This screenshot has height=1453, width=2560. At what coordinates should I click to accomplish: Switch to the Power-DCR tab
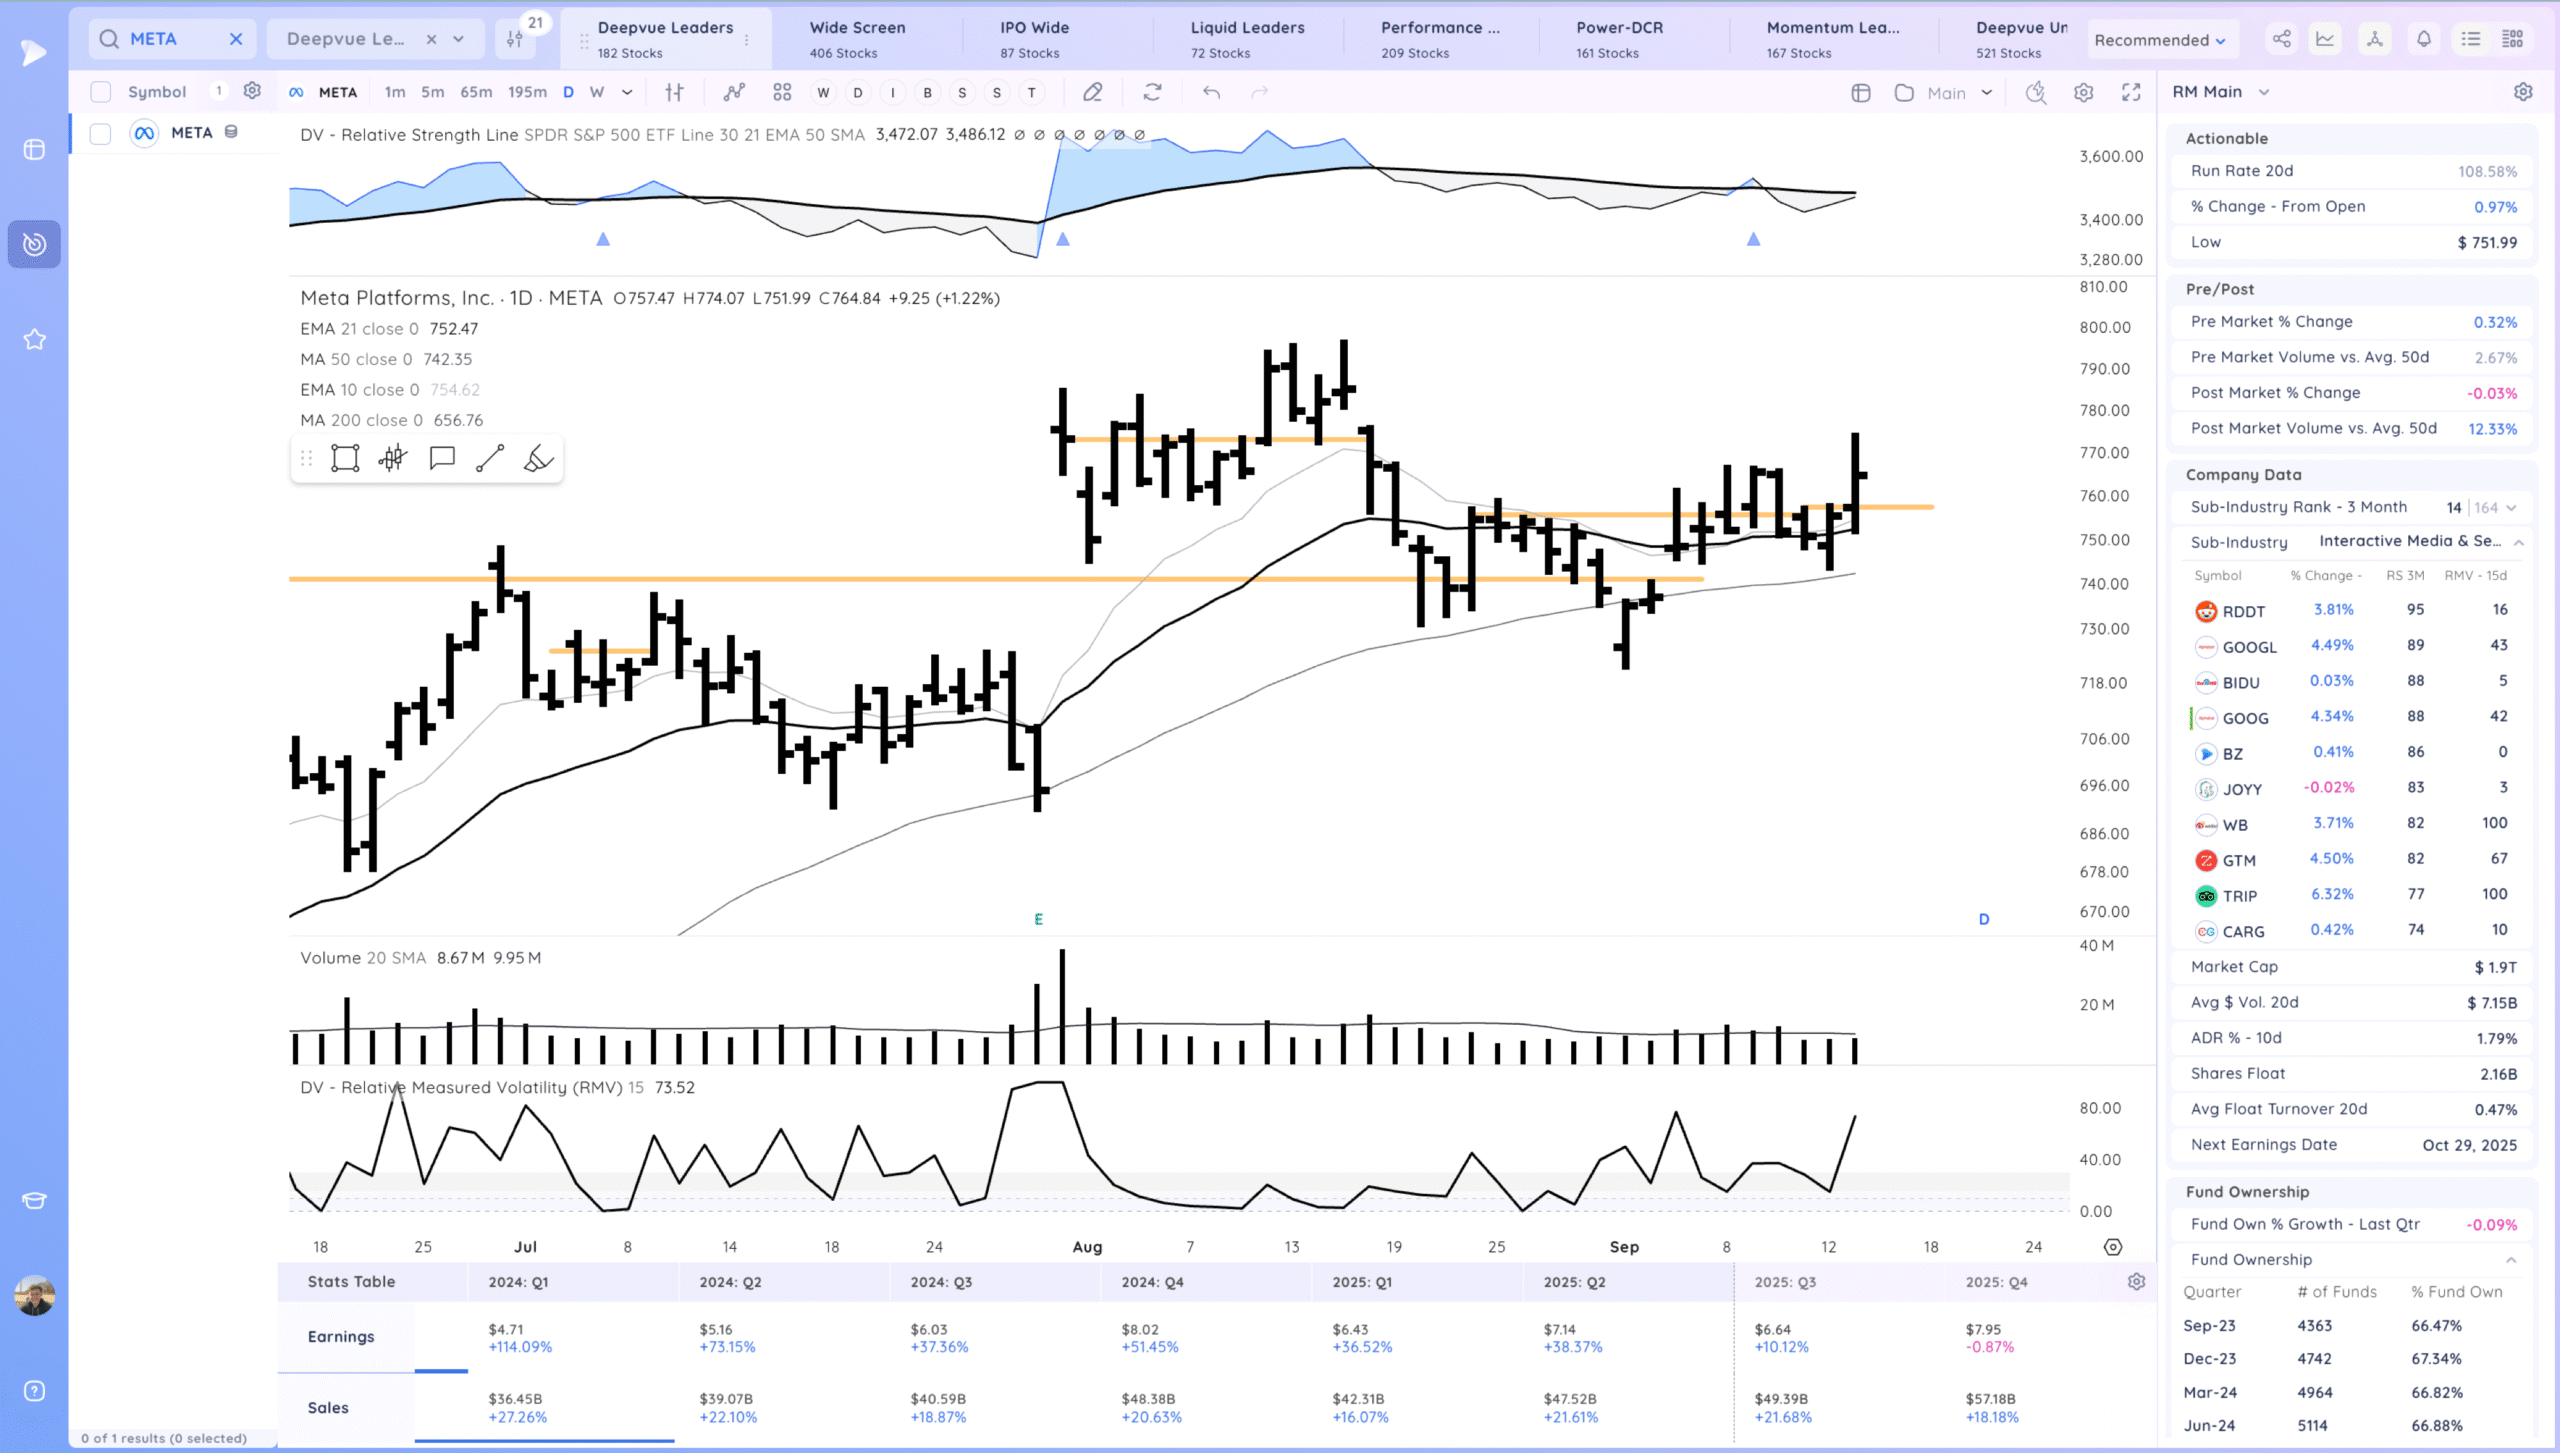point(1620,39)
